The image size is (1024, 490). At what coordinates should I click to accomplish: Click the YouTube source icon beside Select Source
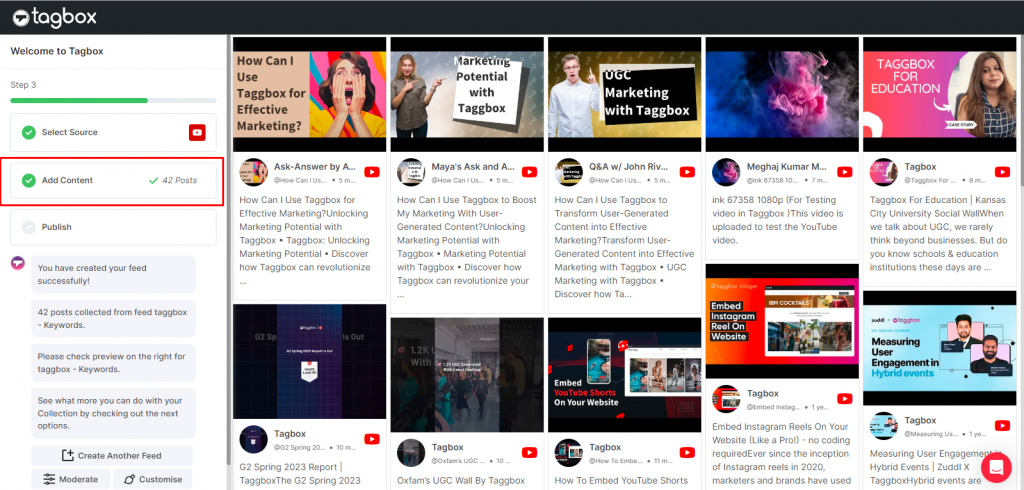197,132
